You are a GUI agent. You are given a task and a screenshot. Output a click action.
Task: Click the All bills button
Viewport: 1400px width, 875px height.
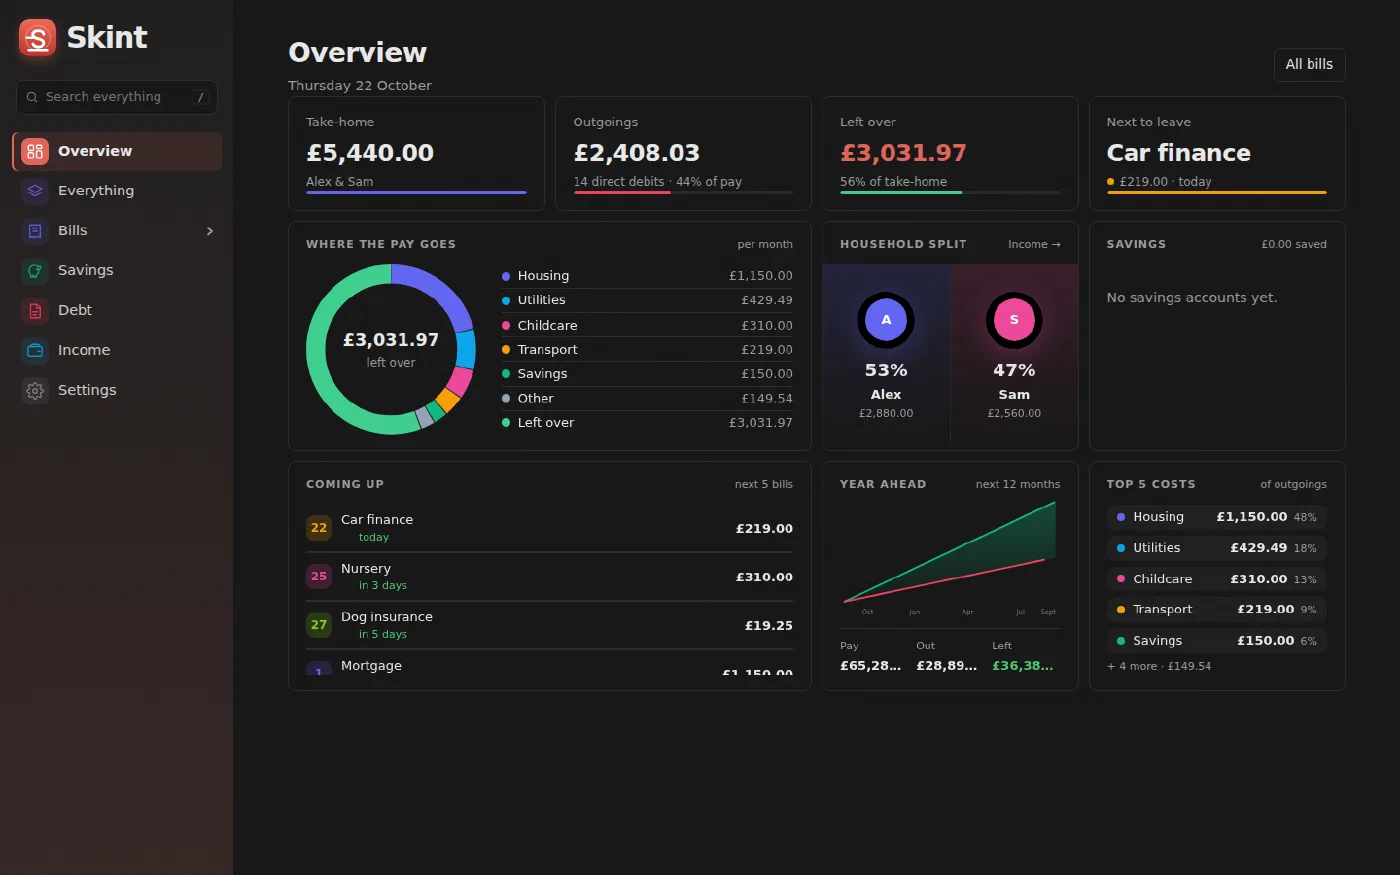(1309, 65)
